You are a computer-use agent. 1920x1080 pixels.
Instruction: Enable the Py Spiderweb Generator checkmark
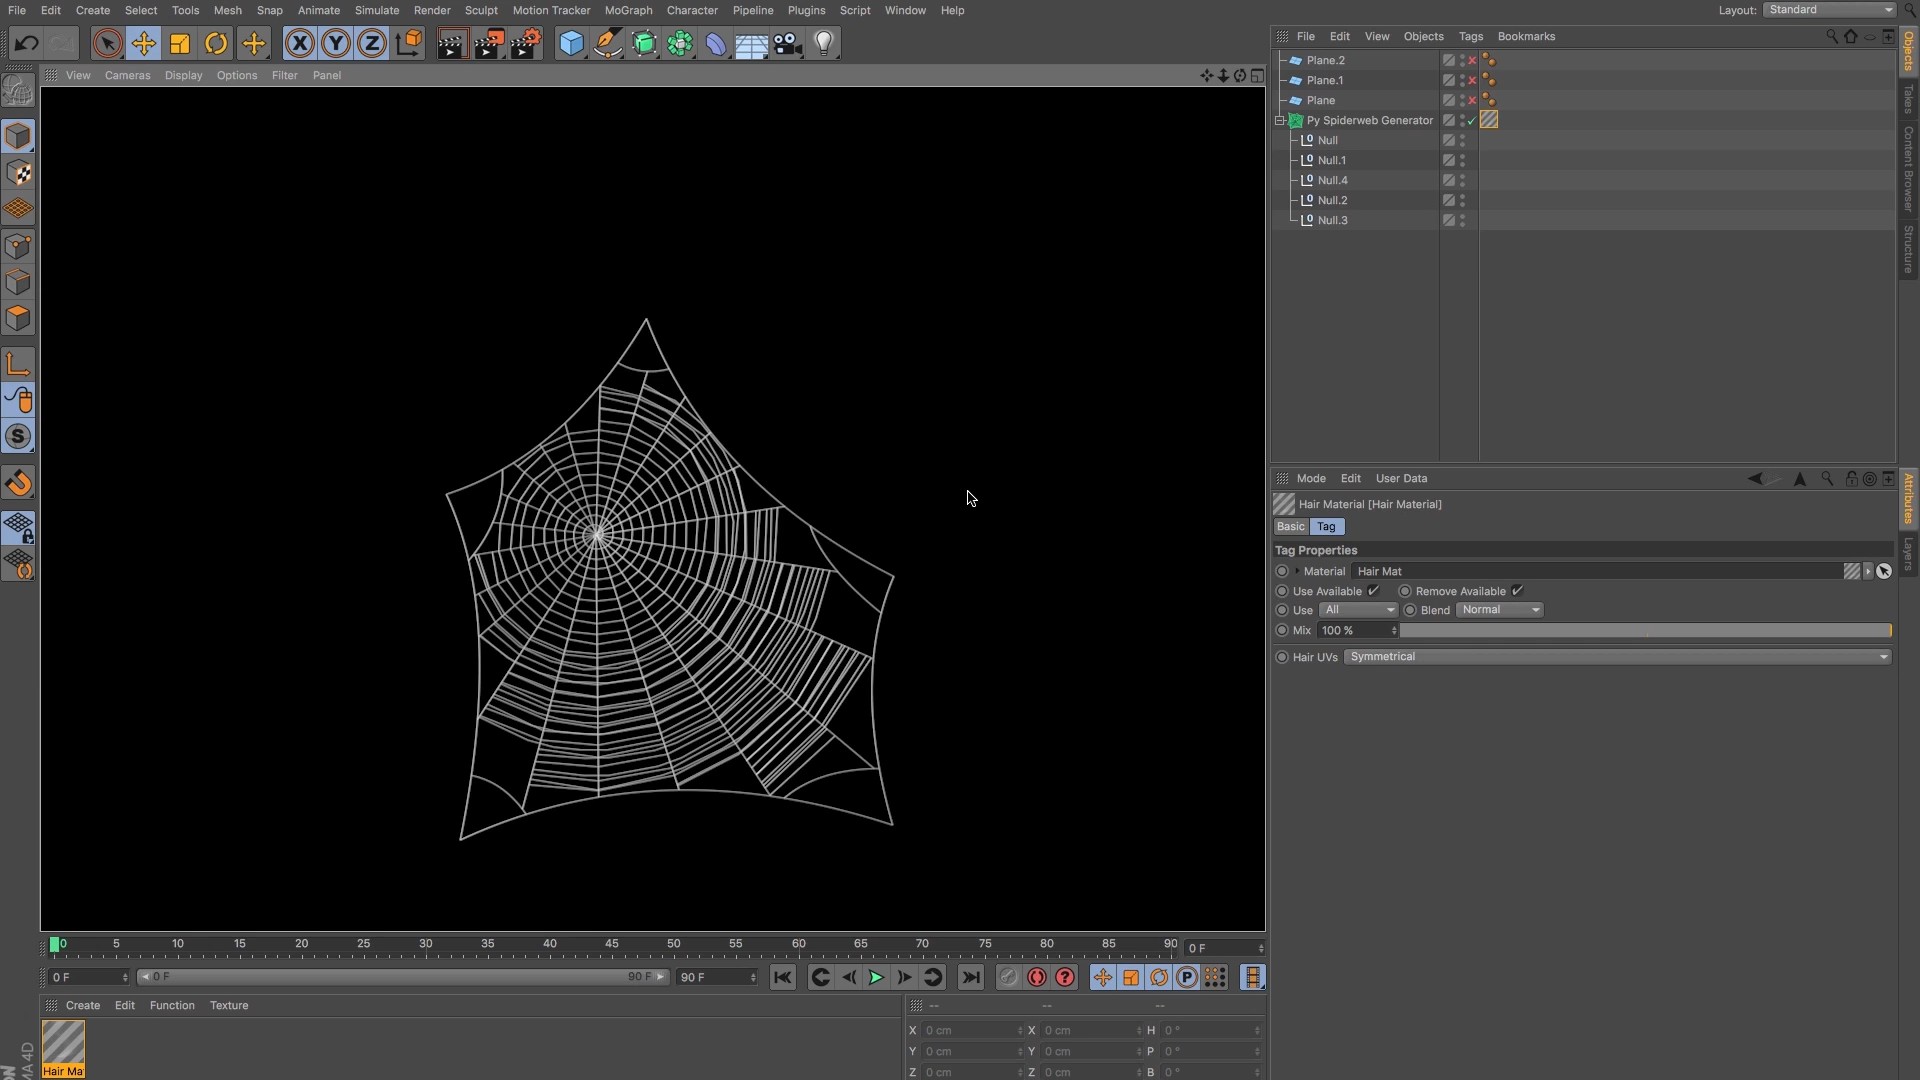pyautogui.click(x=1472, y=120)
